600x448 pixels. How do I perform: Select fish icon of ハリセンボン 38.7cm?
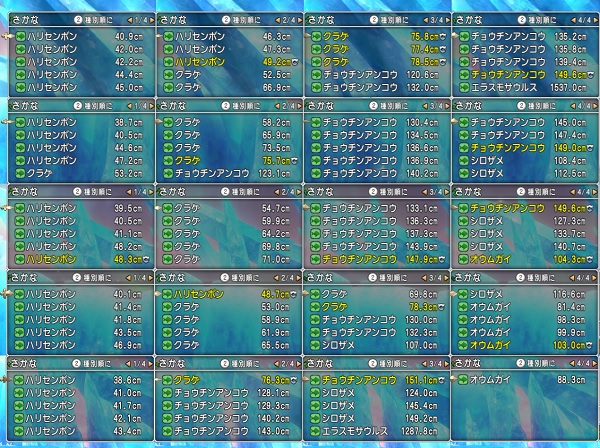click(20, 122)
